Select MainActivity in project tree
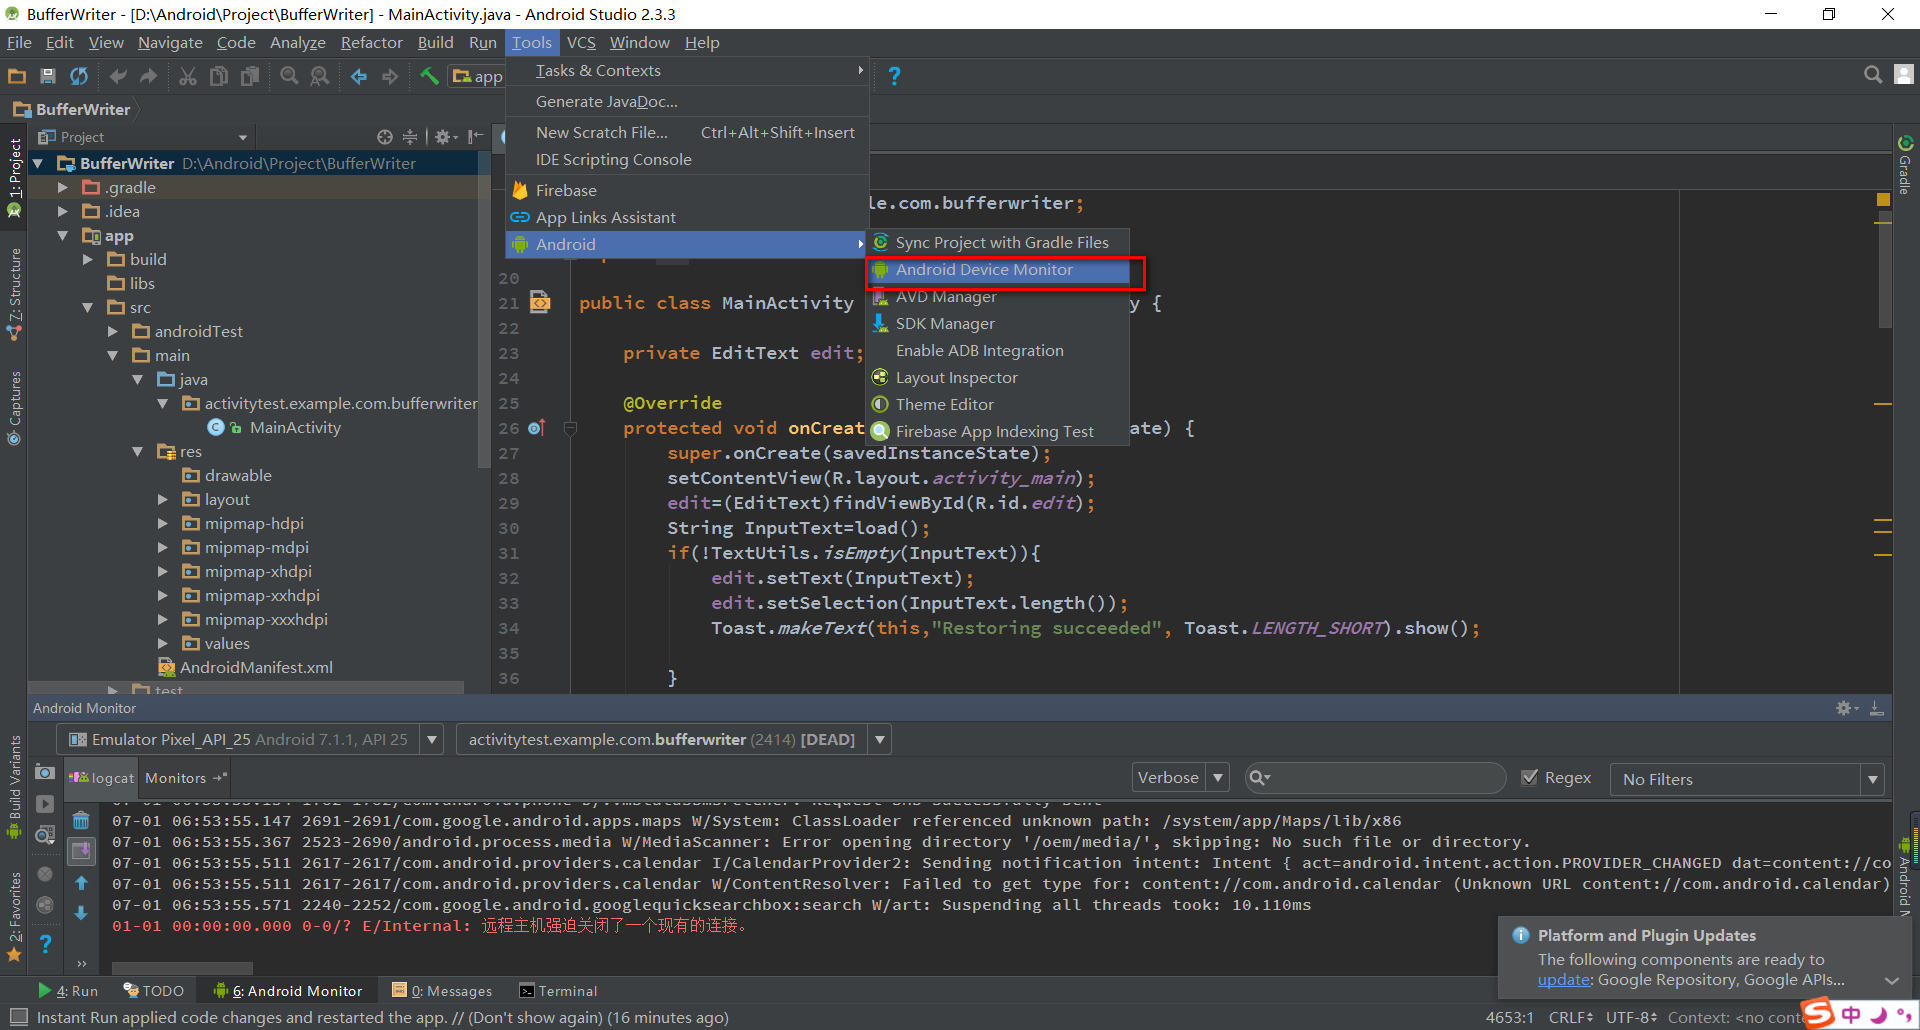 coord(295,427)
